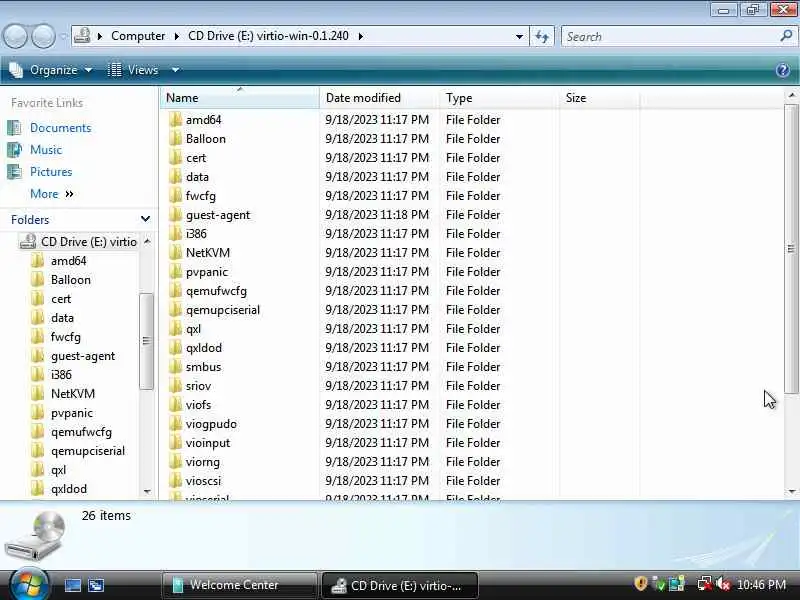The image size is (800, 600).
Task: Select sriov folder name in file list
Action: (198, 386)
